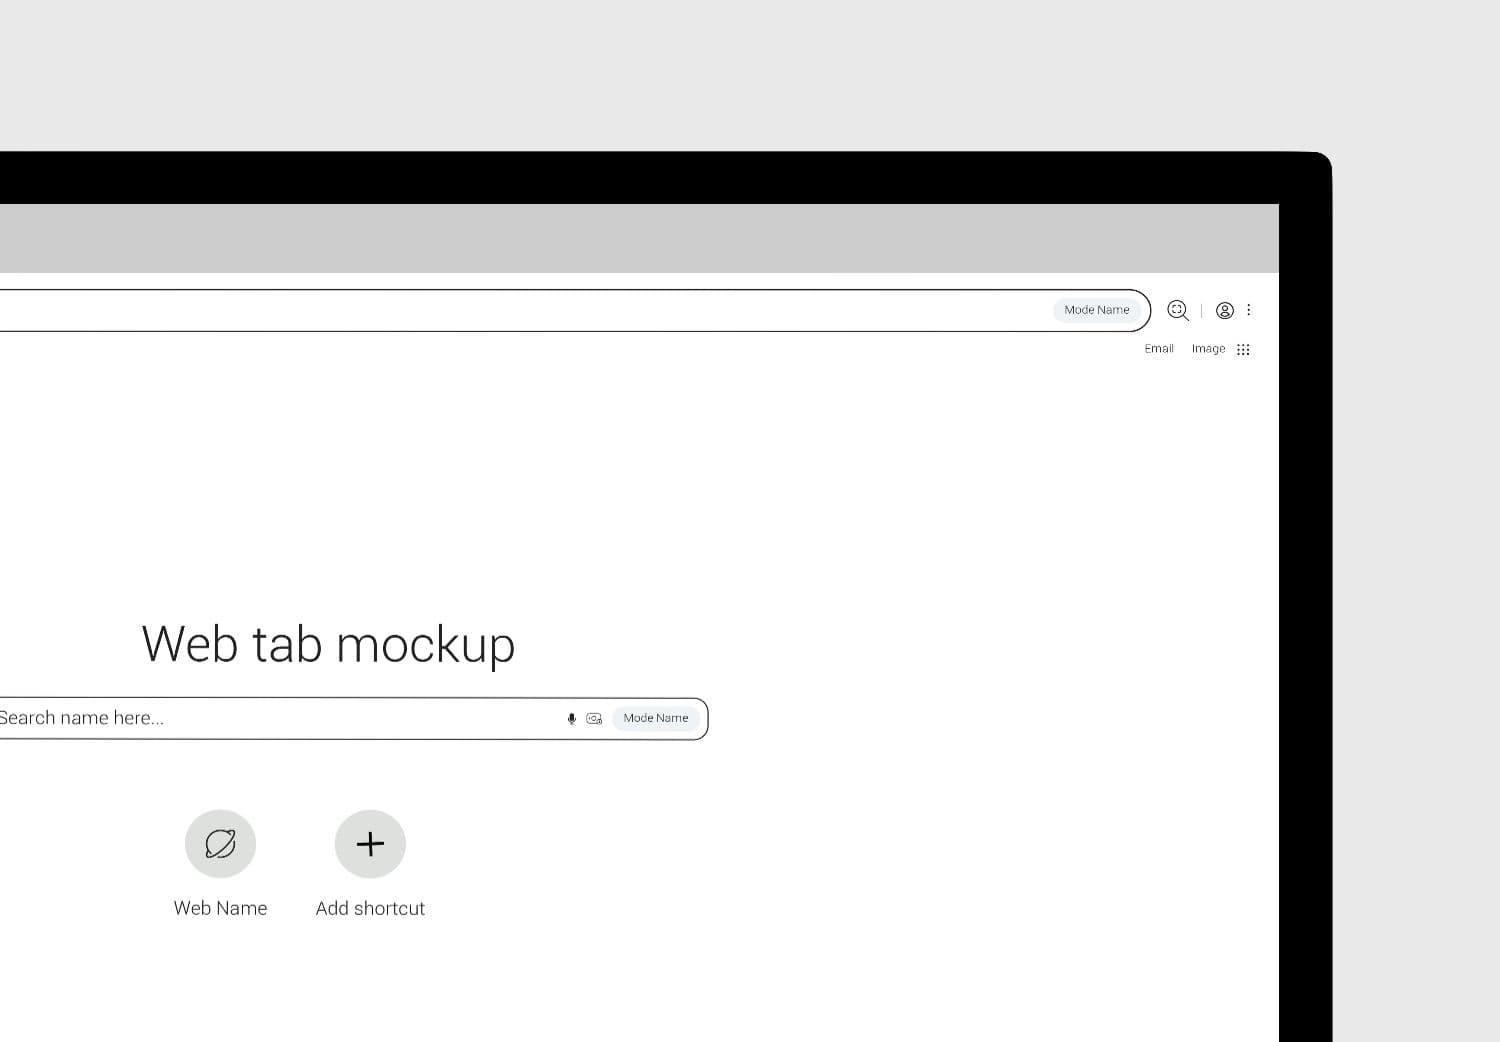1500x1042 pixels.
Task: Focus the browser address bar
Action: click(575, 310)
